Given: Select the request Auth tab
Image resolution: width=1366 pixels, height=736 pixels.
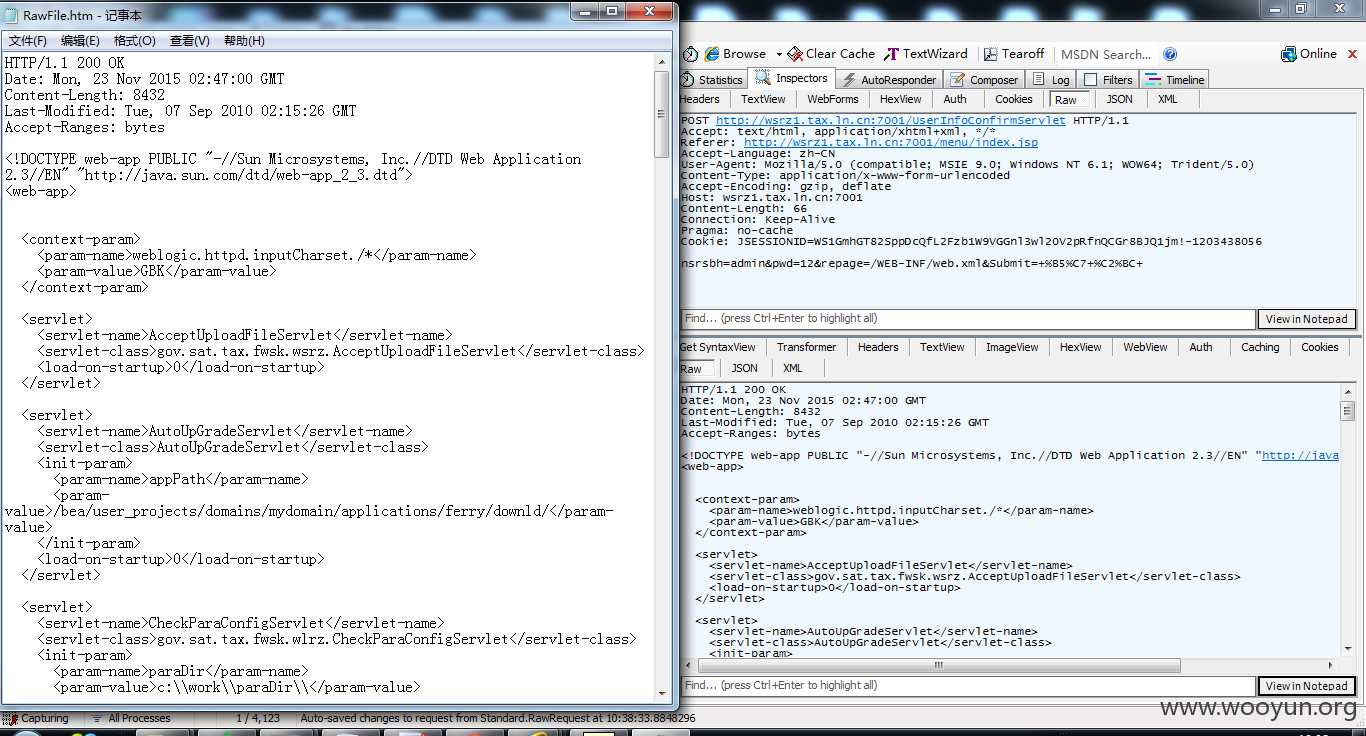Looking at the screenshot, I should 955,99.
